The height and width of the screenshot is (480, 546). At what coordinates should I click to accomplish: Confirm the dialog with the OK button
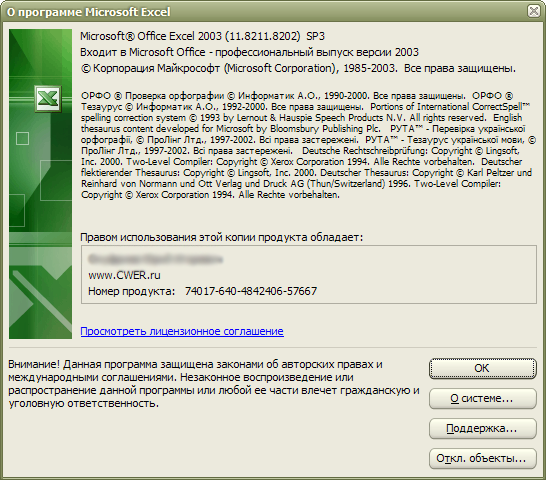tap(483, 368)
